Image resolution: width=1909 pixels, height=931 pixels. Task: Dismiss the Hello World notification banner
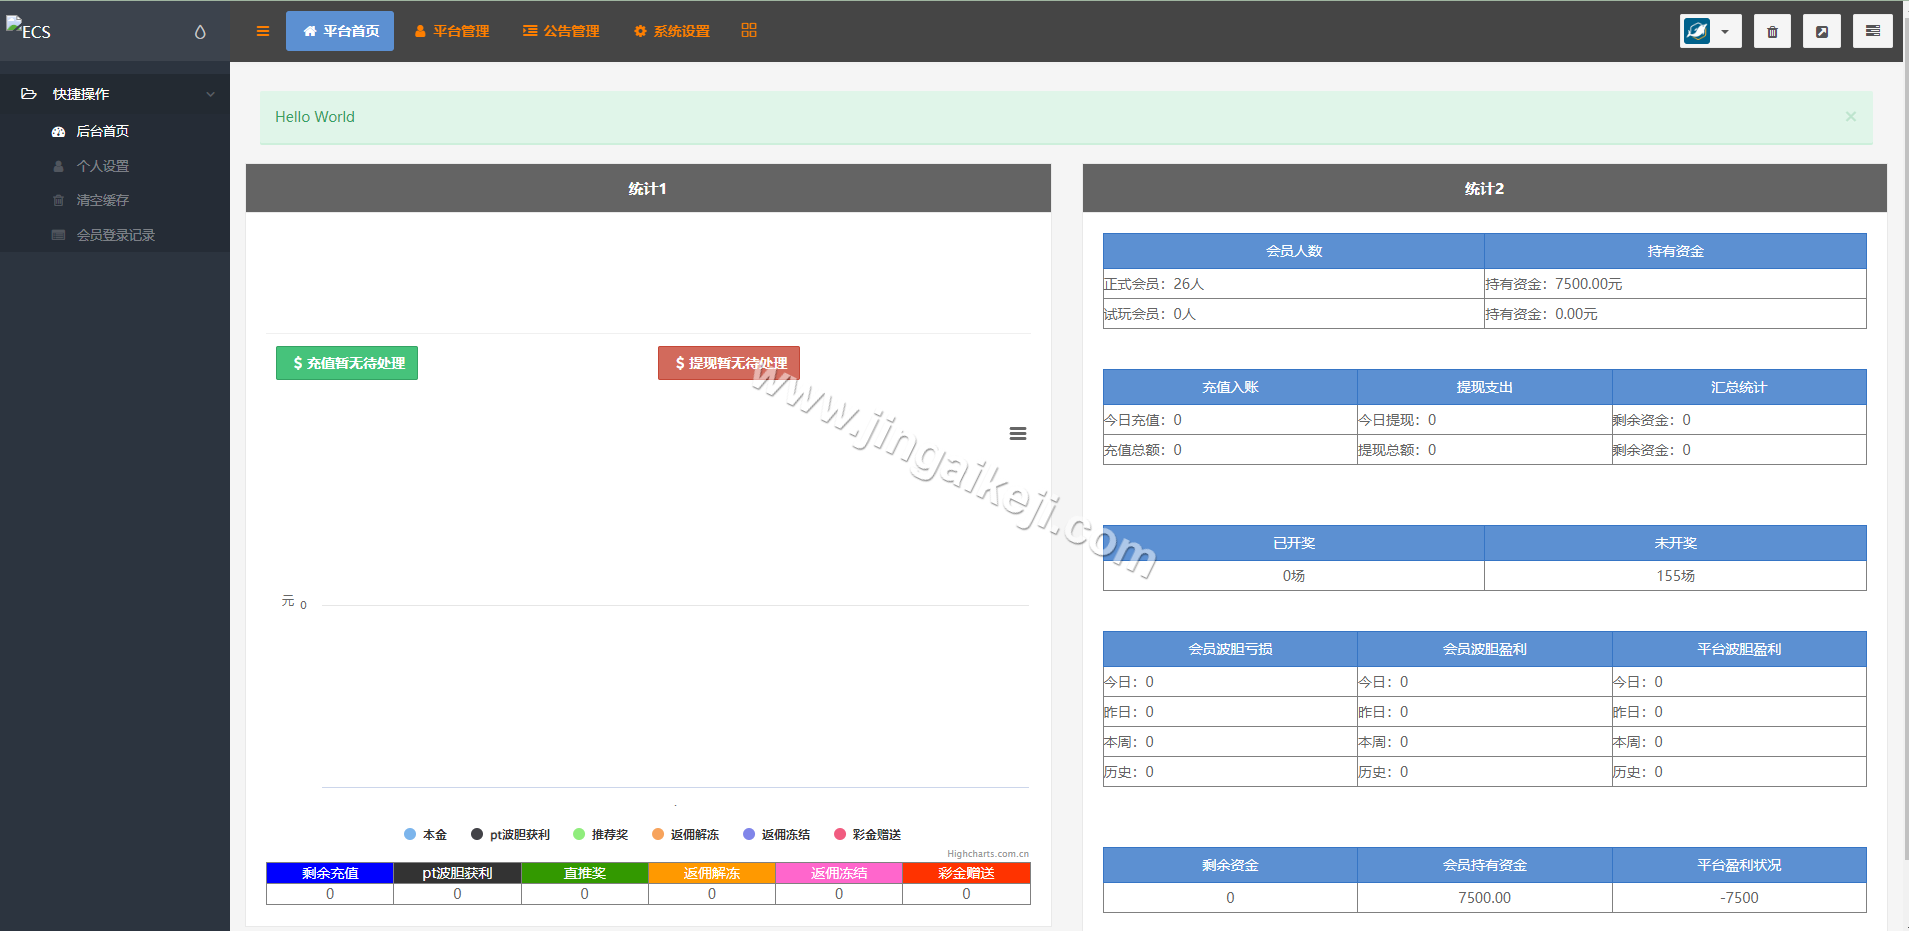click(1849, 116)
